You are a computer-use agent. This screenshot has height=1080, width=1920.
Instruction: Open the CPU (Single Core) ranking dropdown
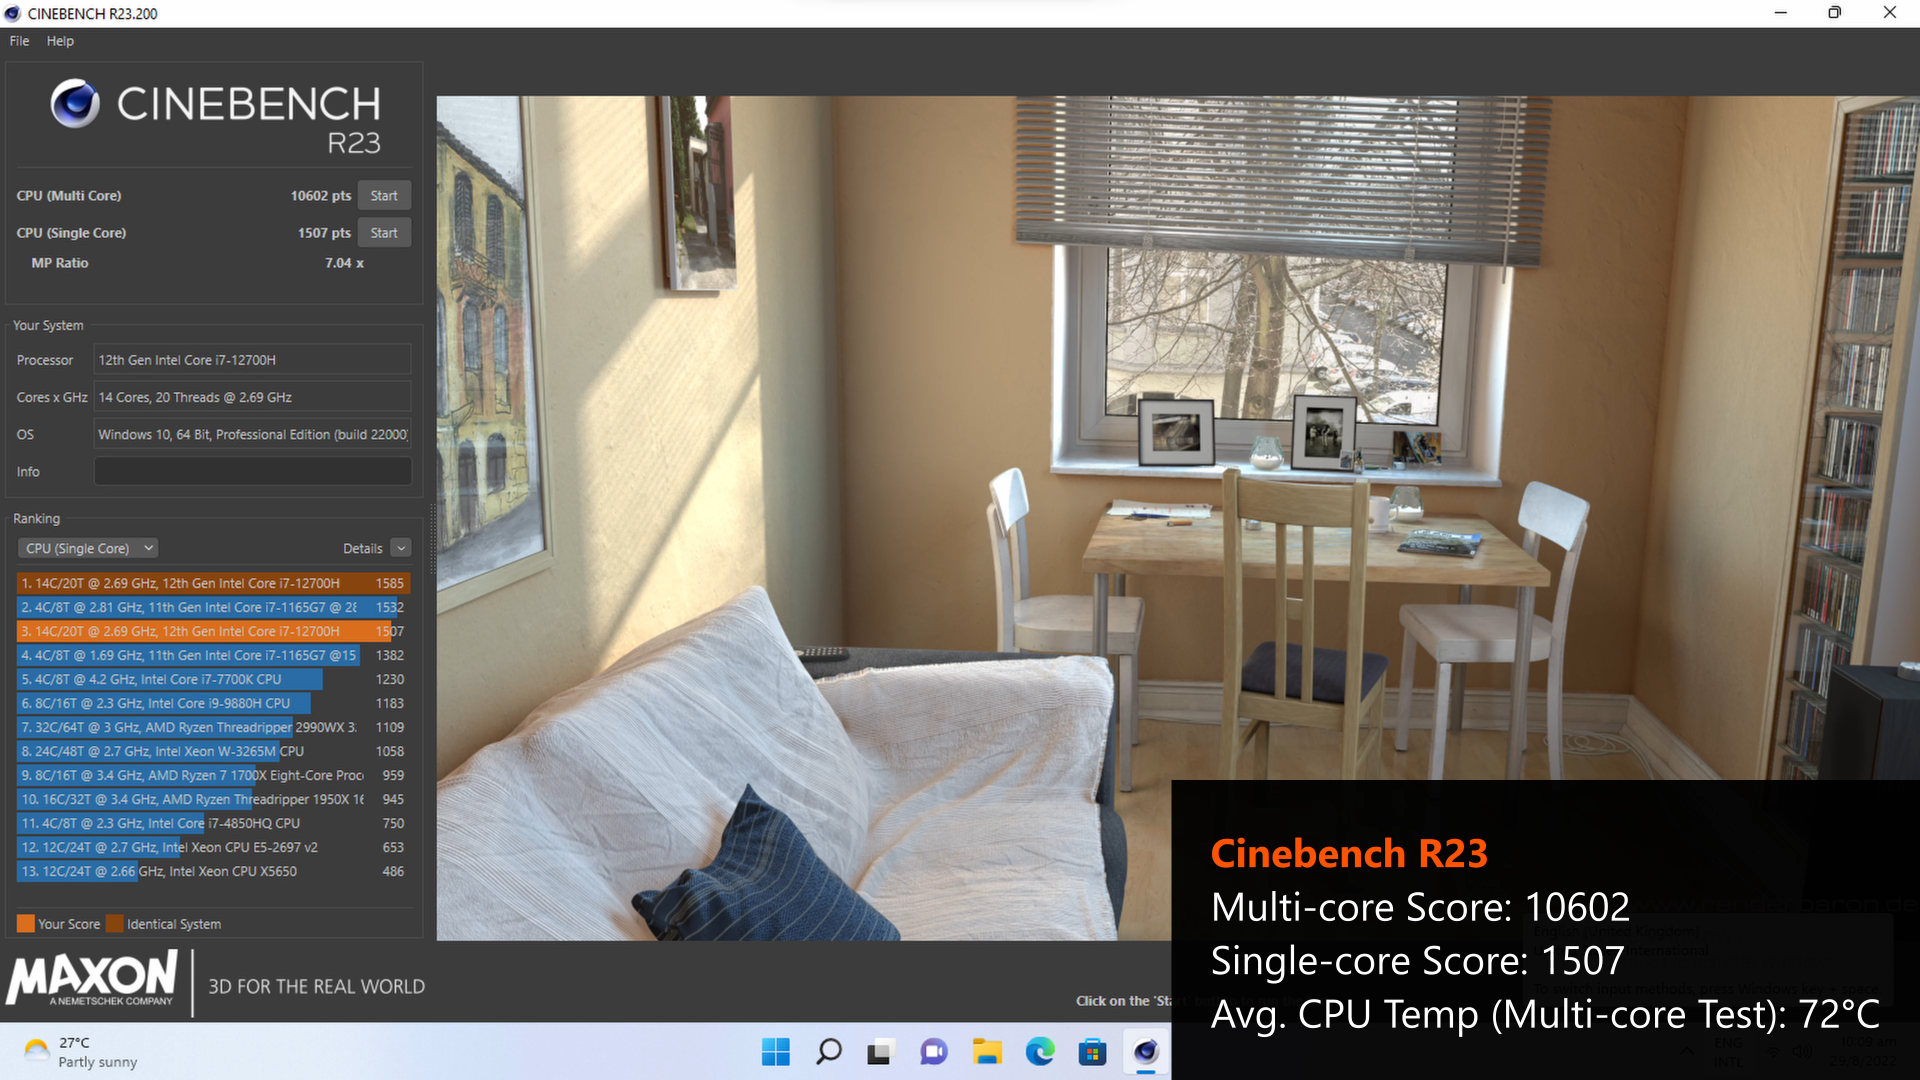click(88, 548)
